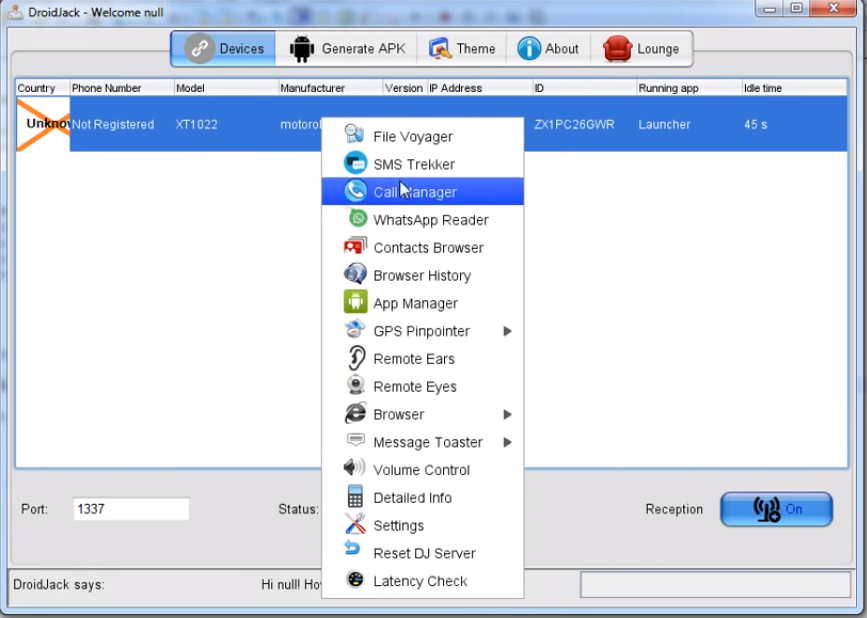Choose Call Manager in the menu
This screenshot has height=618, width=867.
[422, 191]
